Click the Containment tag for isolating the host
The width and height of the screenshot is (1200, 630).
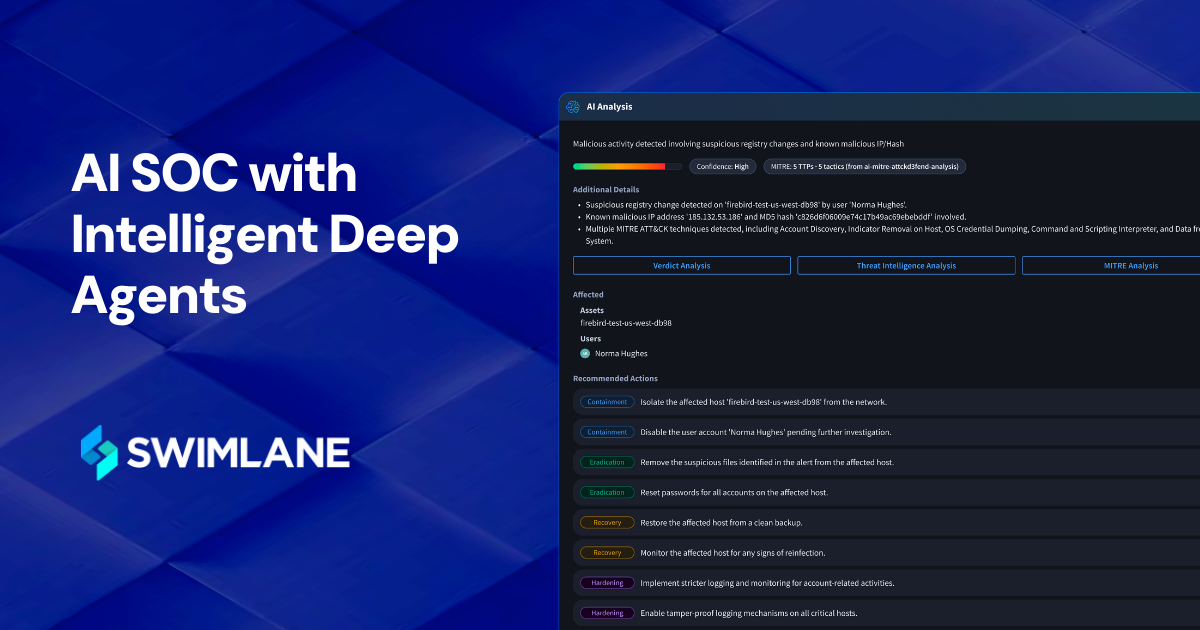coord(607,402)
